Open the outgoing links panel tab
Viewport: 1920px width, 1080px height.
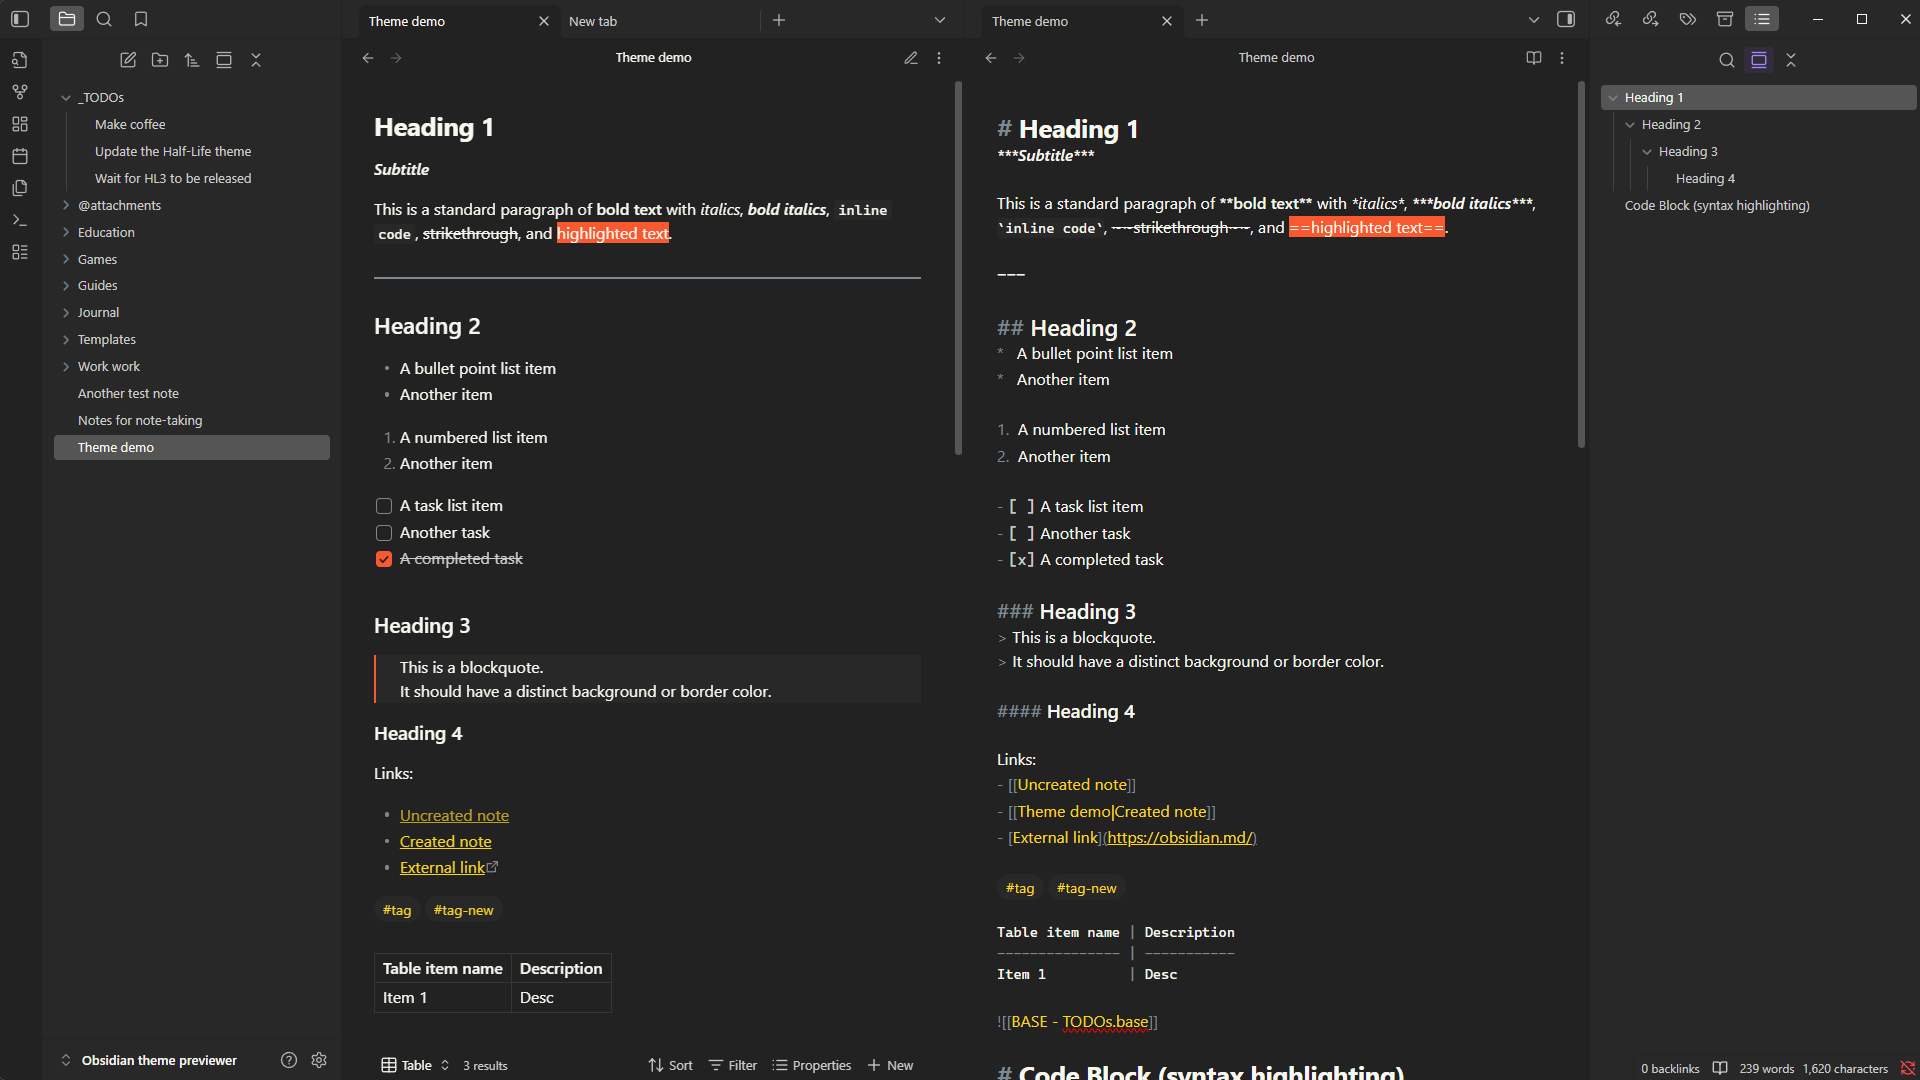1650,19
